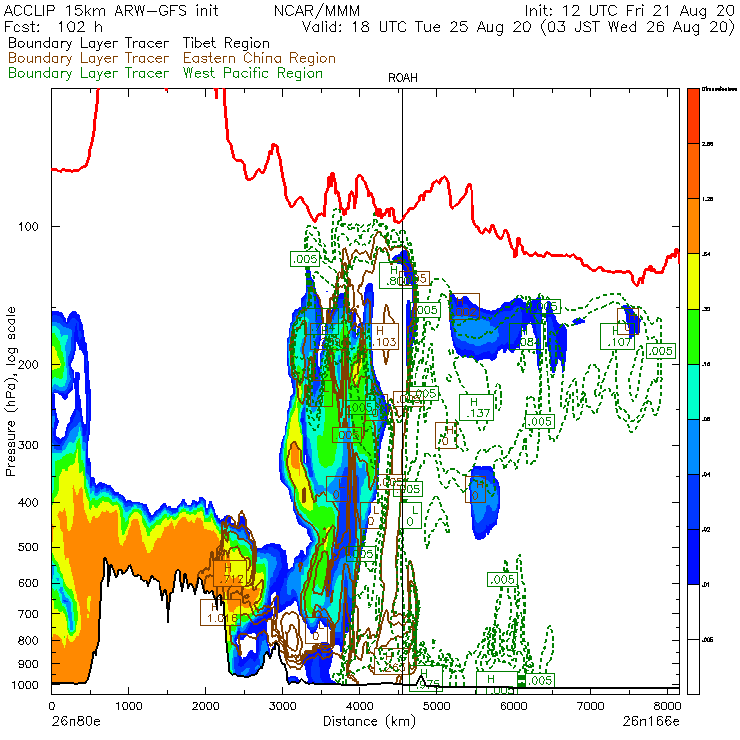Click the plot title 'ACCLIP 15km ARW-GFS init'
The height and width of the screenshot is (740, 740).
(x=111, y=11)
